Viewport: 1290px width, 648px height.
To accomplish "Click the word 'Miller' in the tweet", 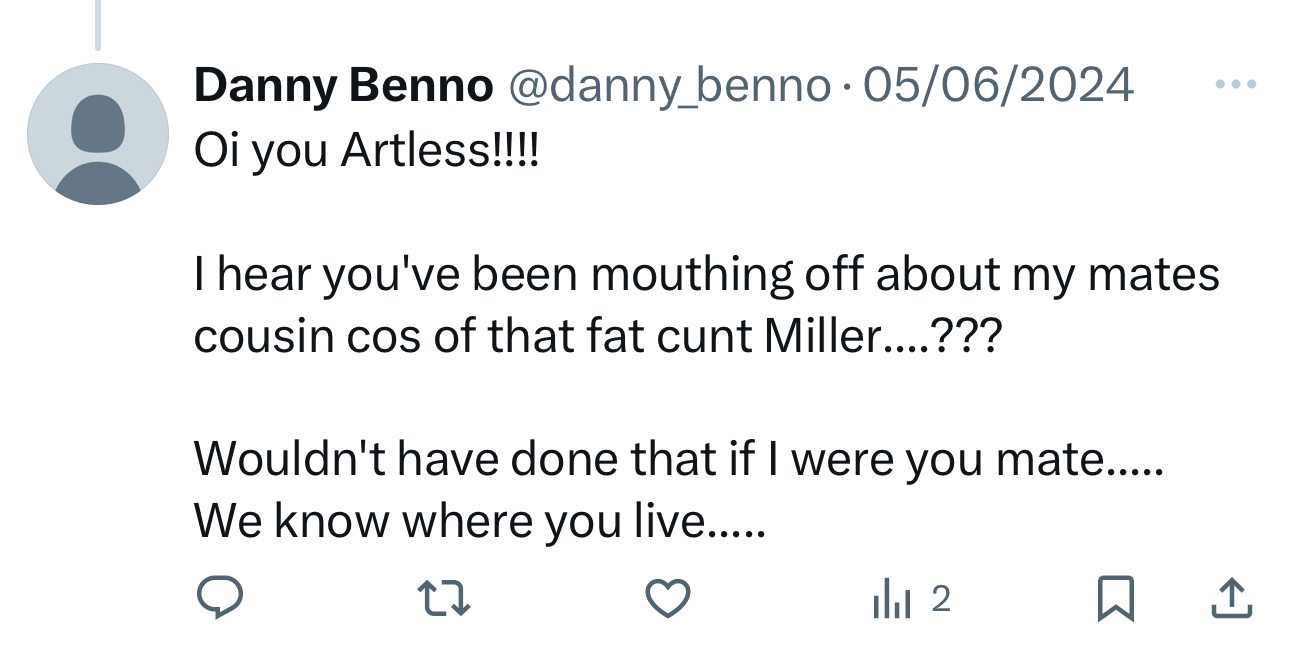I will (x=820, y=338).
